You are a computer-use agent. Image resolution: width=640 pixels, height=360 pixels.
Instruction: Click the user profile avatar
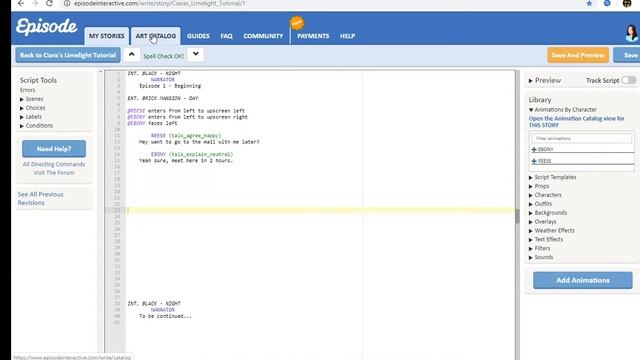tap(631, 33)
